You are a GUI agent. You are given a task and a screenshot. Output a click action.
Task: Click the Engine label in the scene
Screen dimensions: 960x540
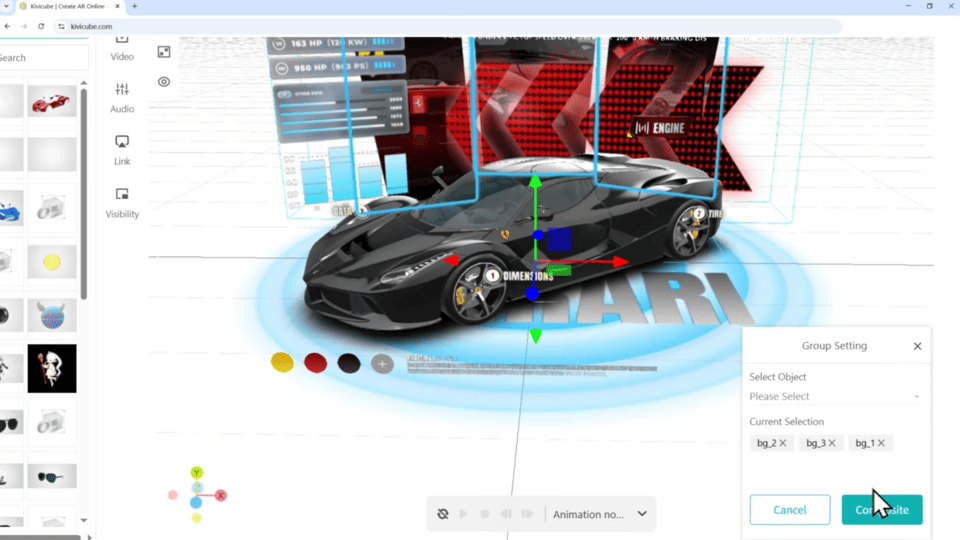pyautogui.click(x=659, y=128)
